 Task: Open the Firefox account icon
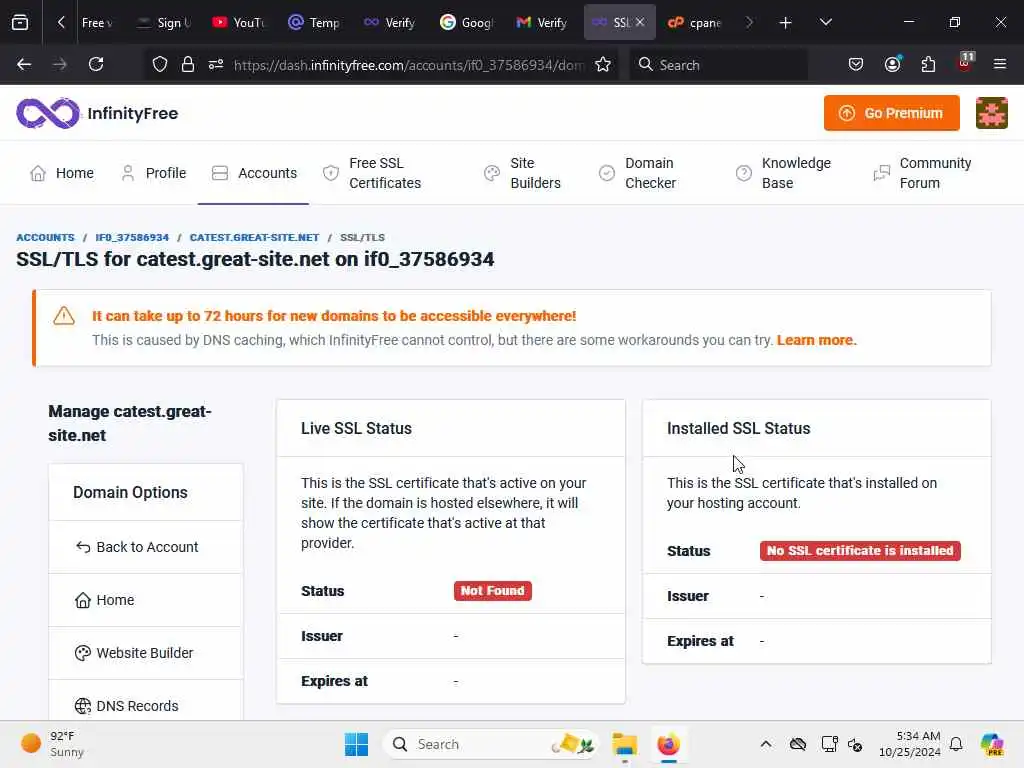pos(893,64)
